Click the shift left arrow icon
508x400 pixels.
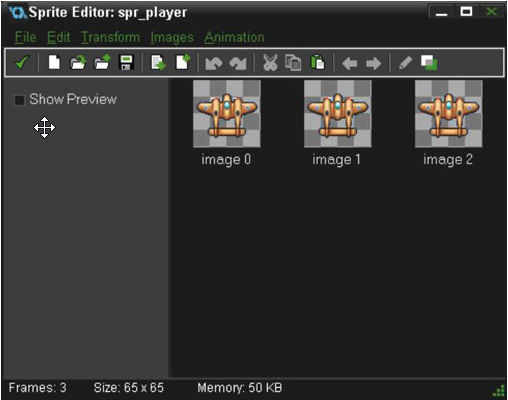(350, 63)
